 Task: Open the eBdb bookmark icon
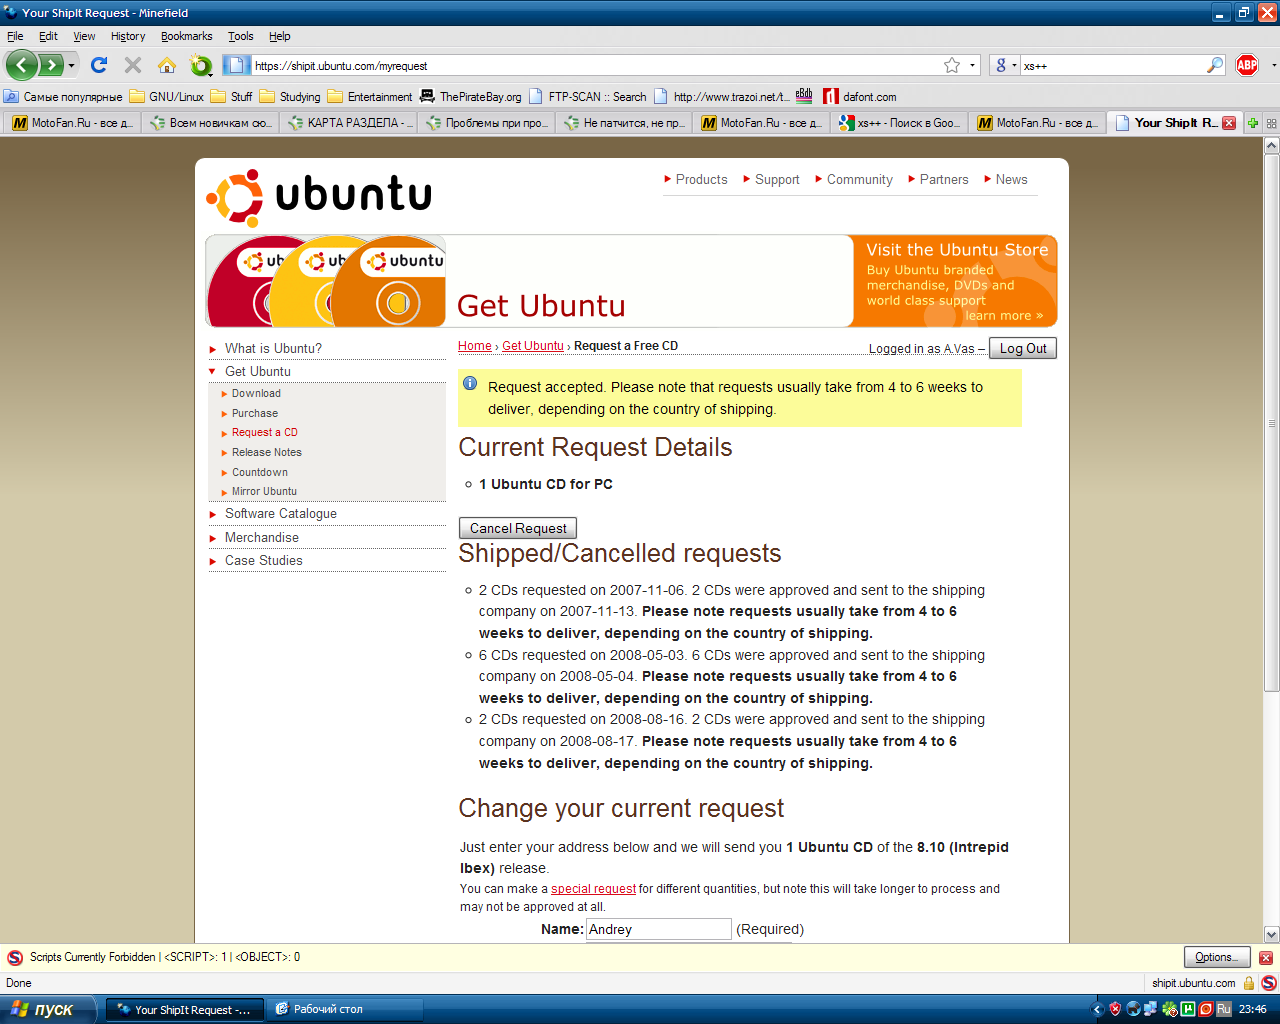[804, 96]
